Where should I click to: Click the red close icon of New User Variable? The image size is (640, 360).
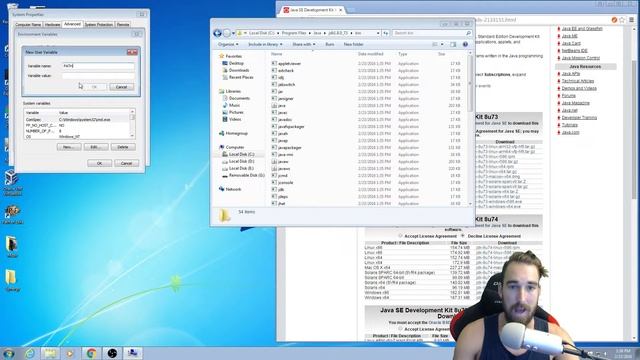(132, 52)
